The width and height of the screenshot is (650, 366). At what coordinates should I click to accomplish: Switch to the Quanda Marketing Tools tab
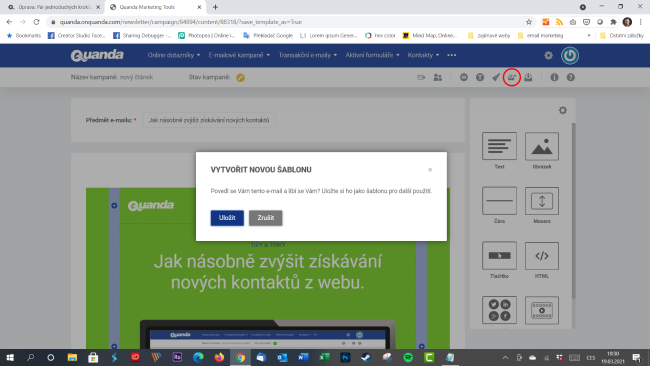click(x=155, y=7)
